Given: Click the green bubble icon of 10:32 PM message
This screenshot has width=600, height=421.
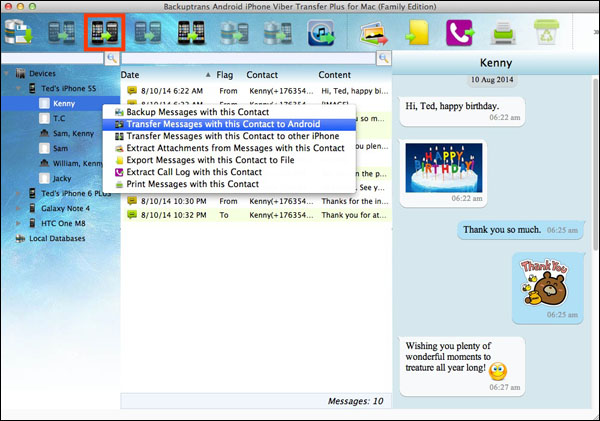Looking at the screenshot, I should coord(132,215).
